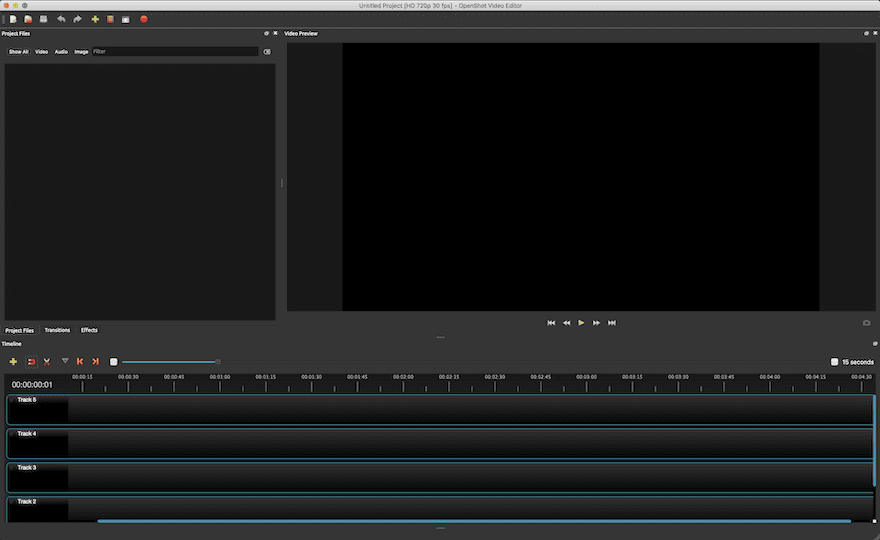This screenshot has height=540, width=880.
Task: Undock the Video Preview panel
Action: click(866, 33)
